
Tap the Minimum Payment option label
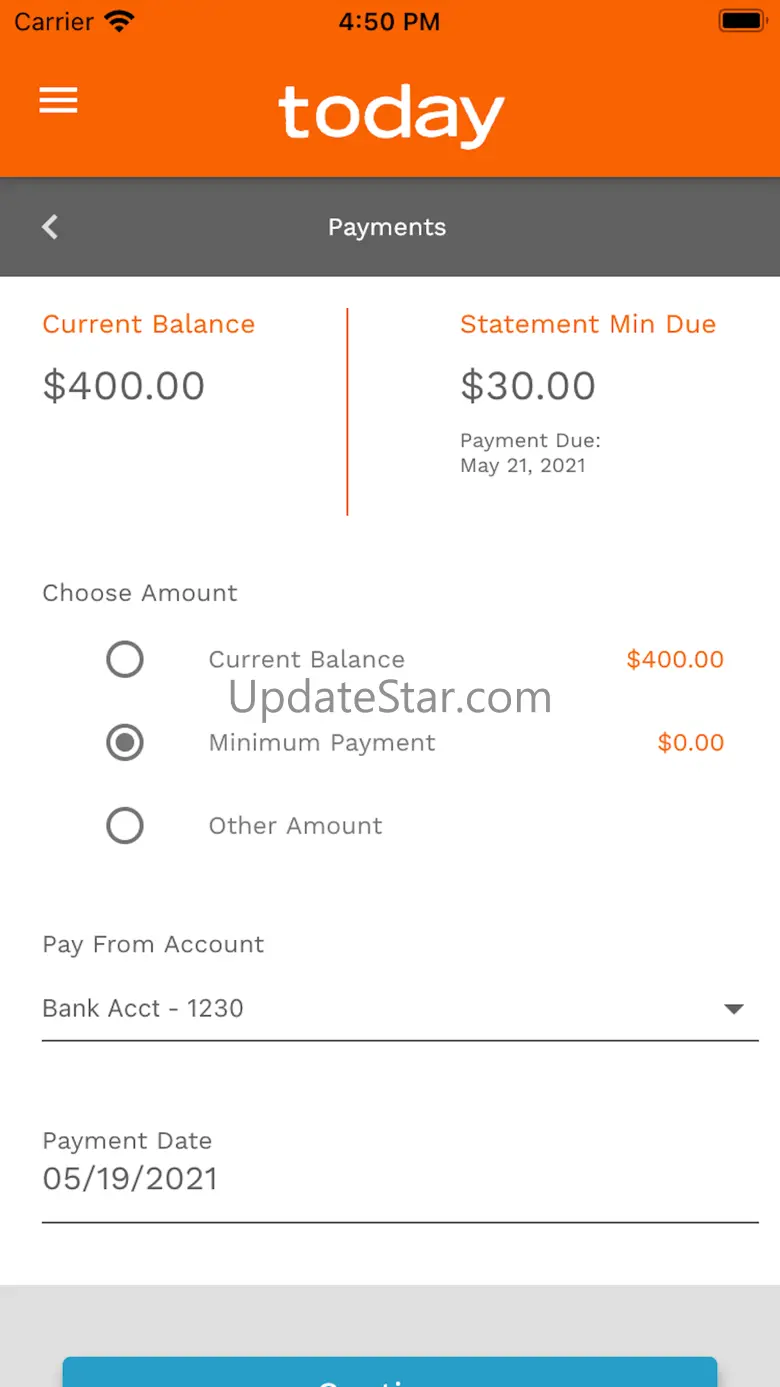pos(322,743)
